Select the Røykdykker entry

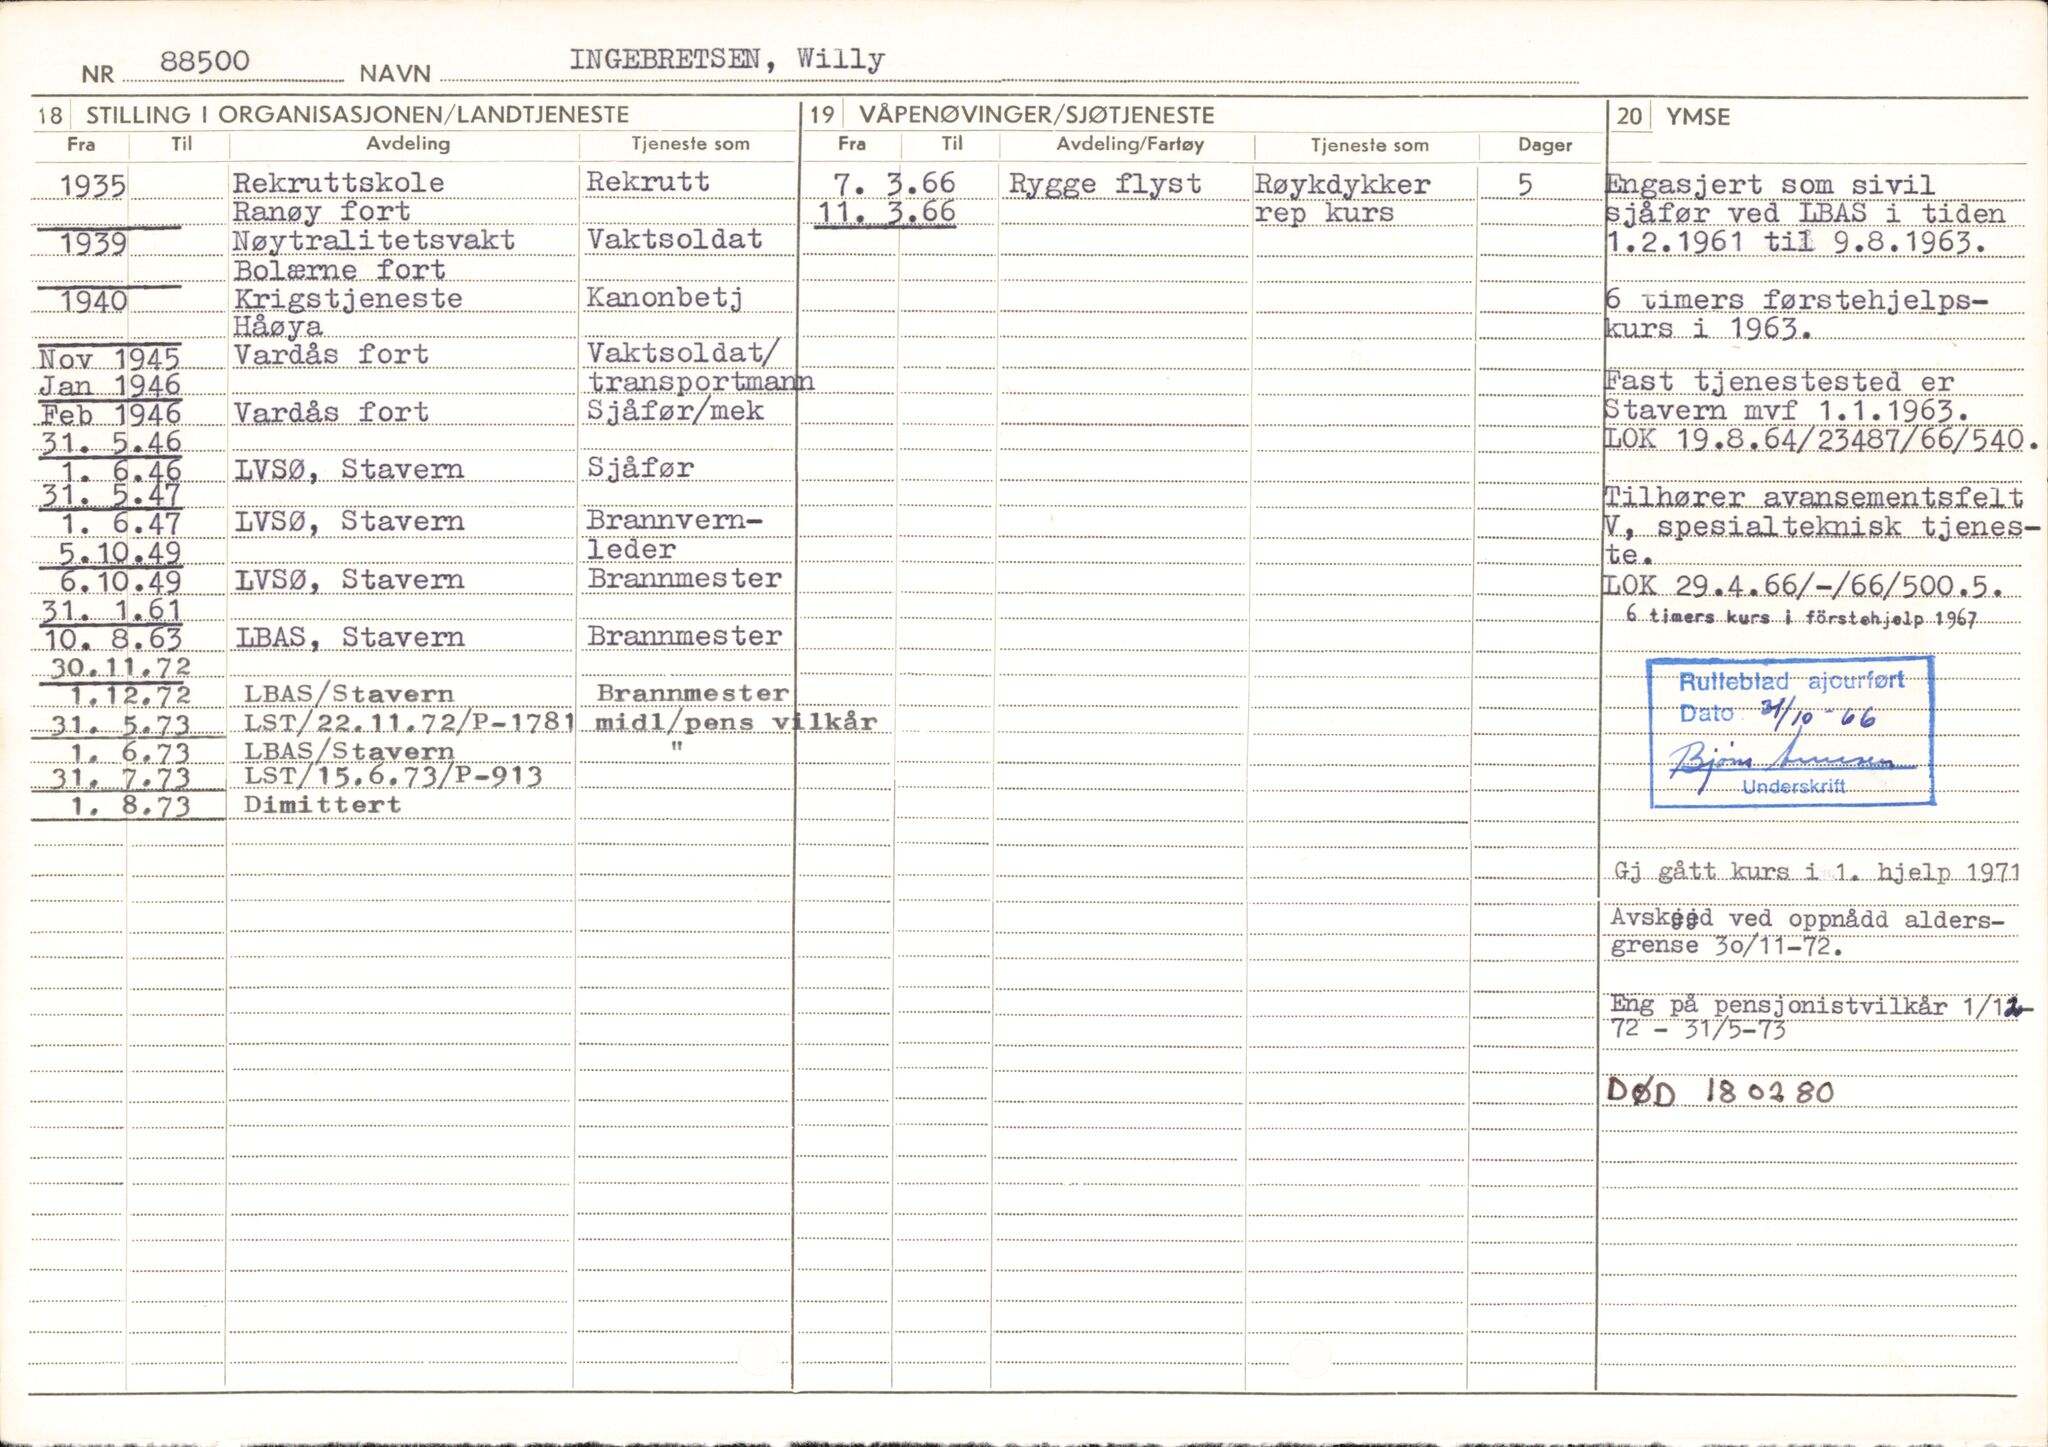coord(1343,185)
